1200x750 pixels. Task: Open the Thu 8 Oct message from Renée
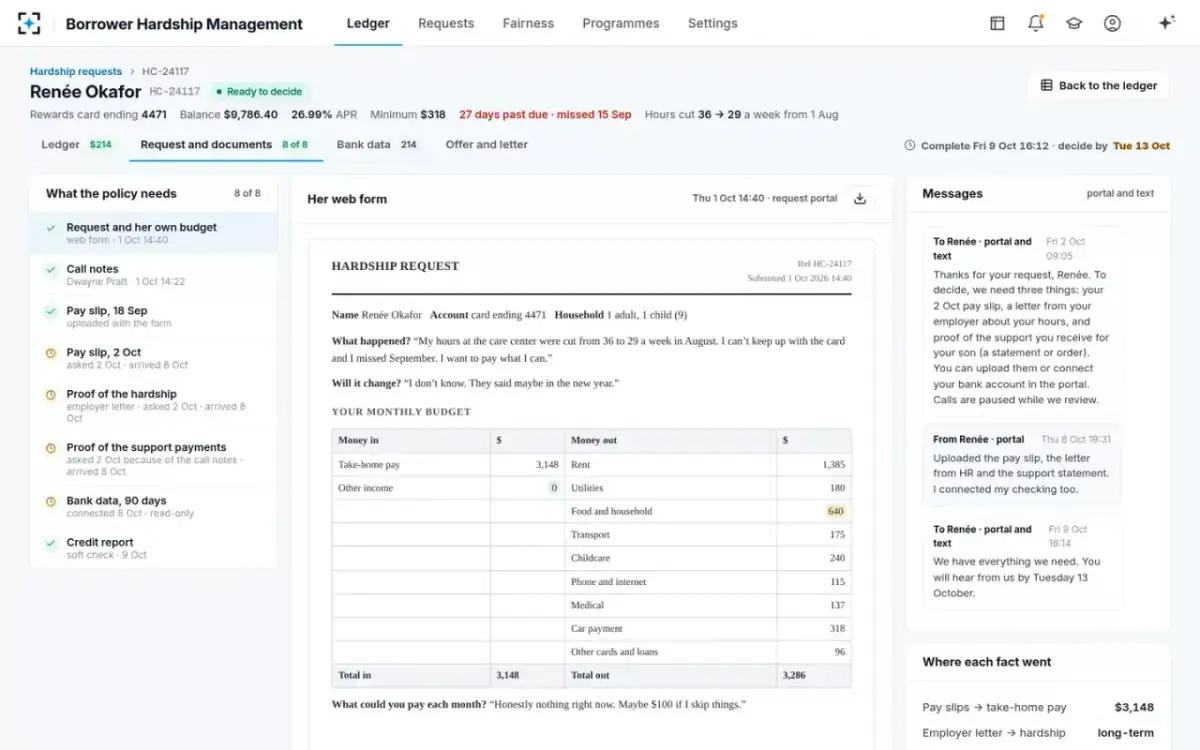tap(1022, 466)
